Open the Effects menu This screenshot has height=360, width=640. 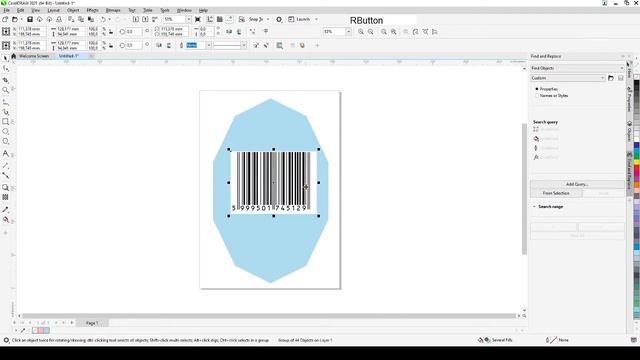92,10
